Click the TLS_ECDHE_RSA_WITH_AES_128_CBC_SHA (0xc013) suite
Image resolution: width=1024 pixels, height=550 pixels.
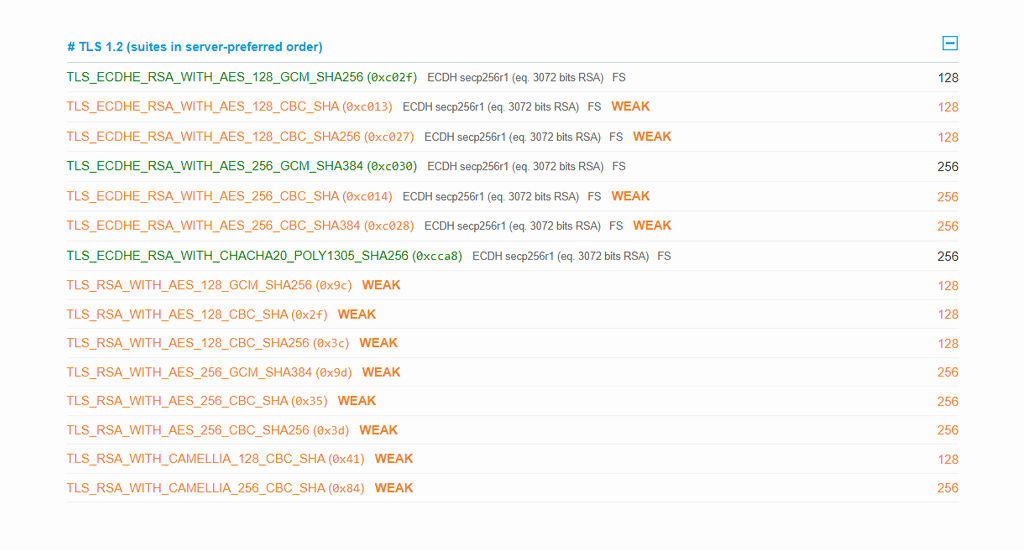tap(229, 106)
